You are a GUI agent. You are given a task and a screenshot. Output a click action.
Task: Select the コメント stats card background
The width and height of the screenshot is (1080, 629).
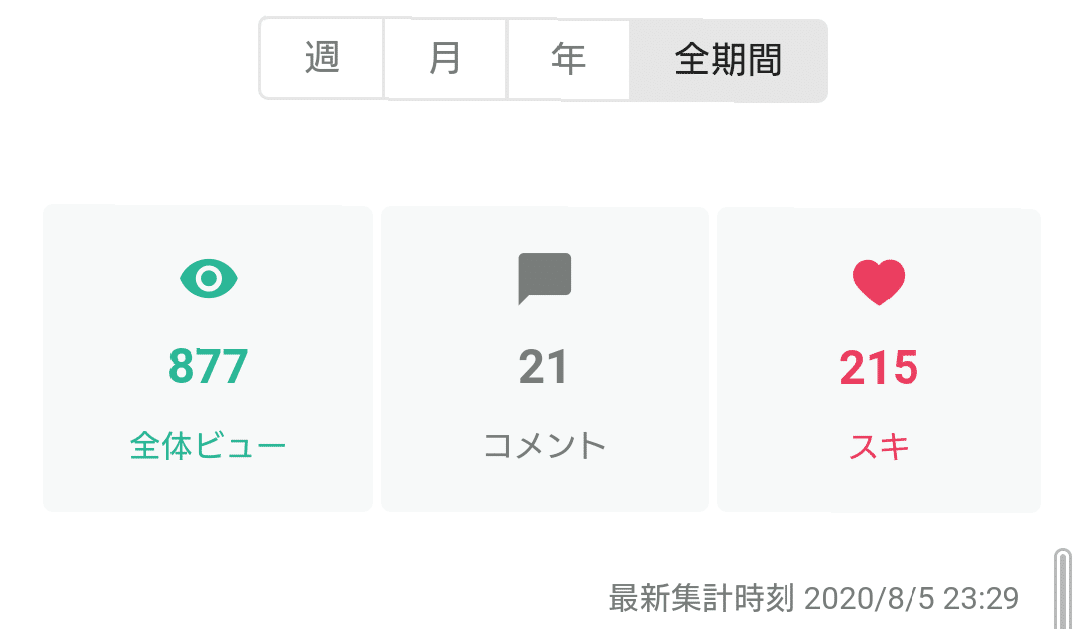(x=545, y=358)
